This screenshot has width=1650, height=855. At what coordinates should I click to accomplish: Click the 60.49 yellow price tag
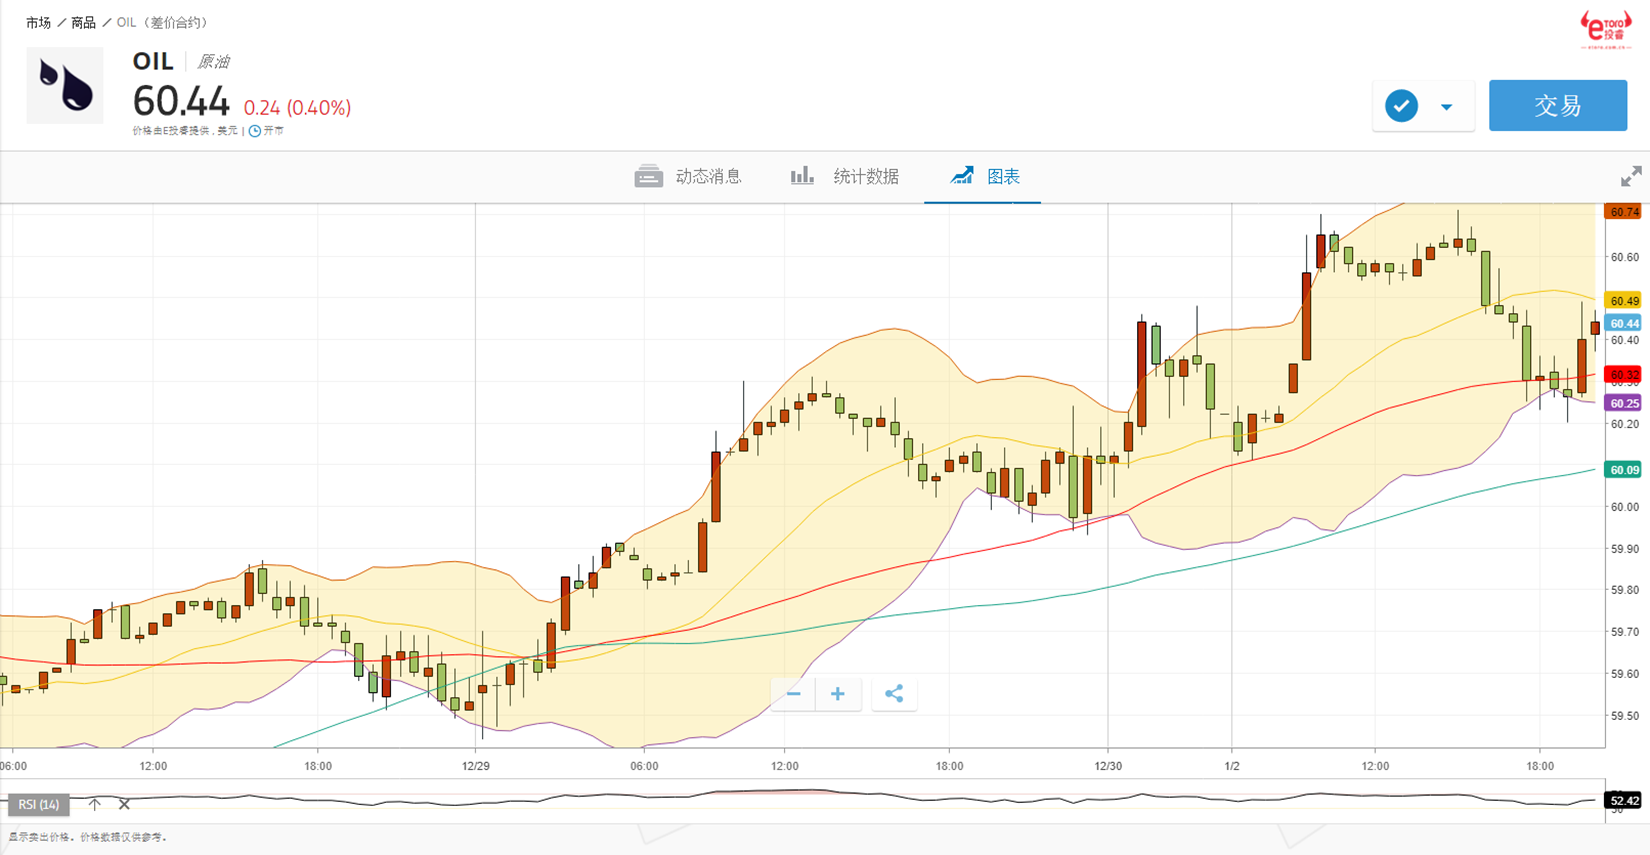click(1623, 301)
